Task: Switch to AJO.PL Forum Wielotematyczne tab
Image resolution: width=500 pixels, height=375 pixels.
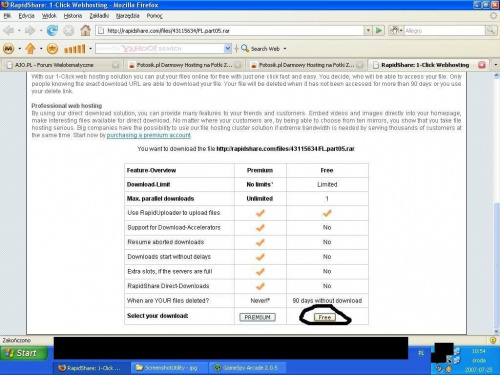Action: pyautogui.click(x=62, y=65)
